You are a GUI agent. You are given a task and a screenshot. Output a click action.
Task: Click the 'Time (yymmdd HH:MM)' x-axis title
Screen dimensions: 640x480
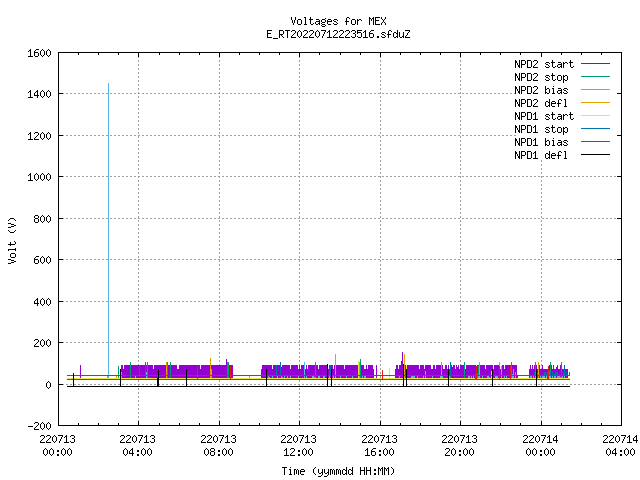pyautogui.click(x=338, y=471)
